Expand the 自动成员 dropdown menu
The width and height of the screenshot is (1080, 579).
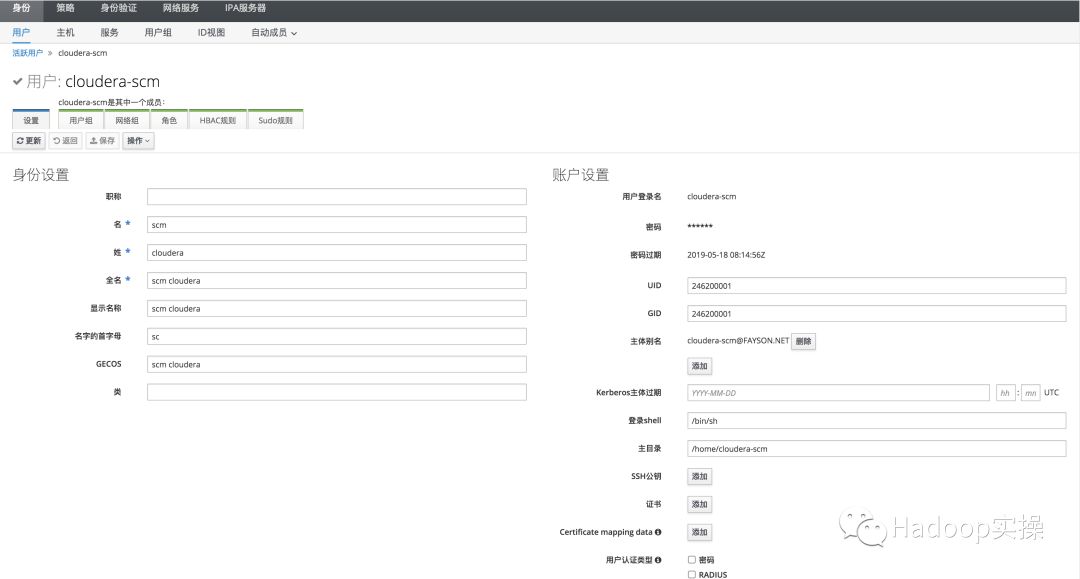tap(273, 32)
